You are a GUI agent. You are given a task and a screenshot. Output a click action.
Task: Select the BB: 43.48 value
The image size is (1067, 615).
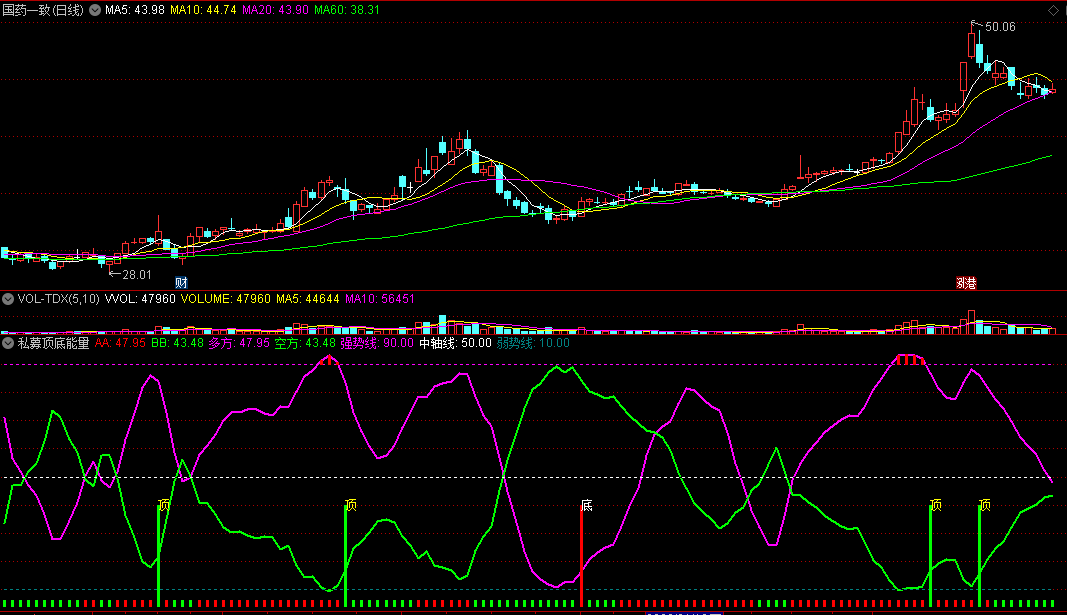[178, 343]
